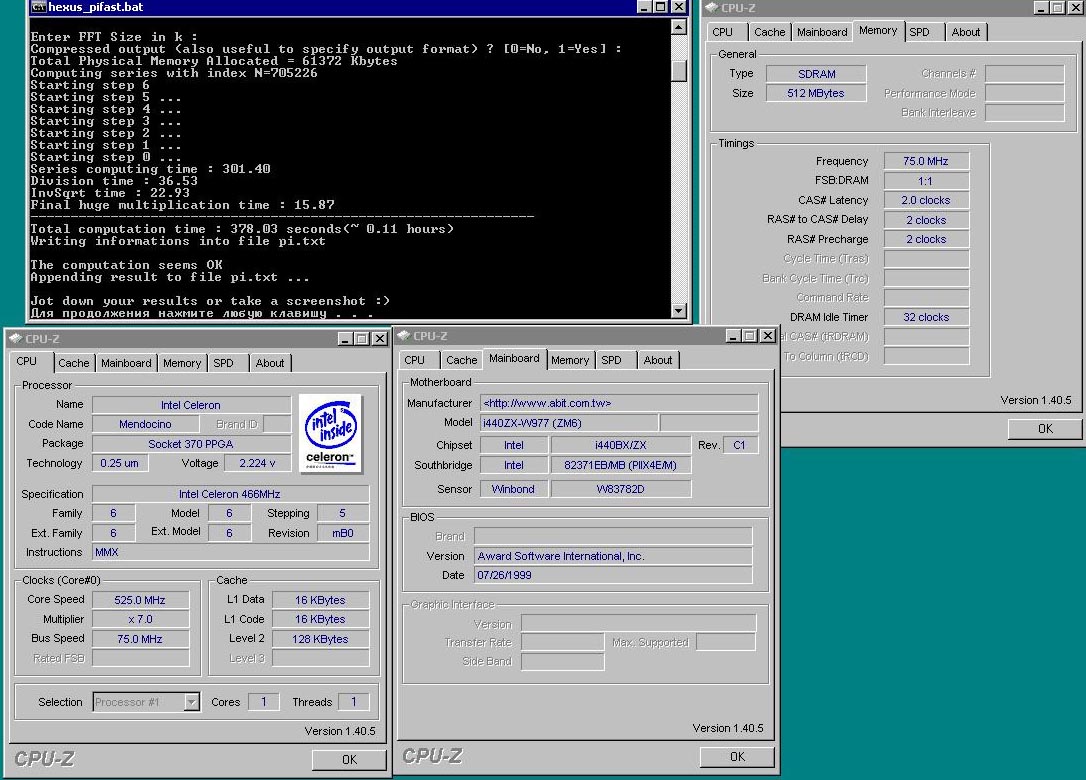The image size is (1086, 780).
Task: Click the SDRAM memory type value
Action: tap(817, 73)
